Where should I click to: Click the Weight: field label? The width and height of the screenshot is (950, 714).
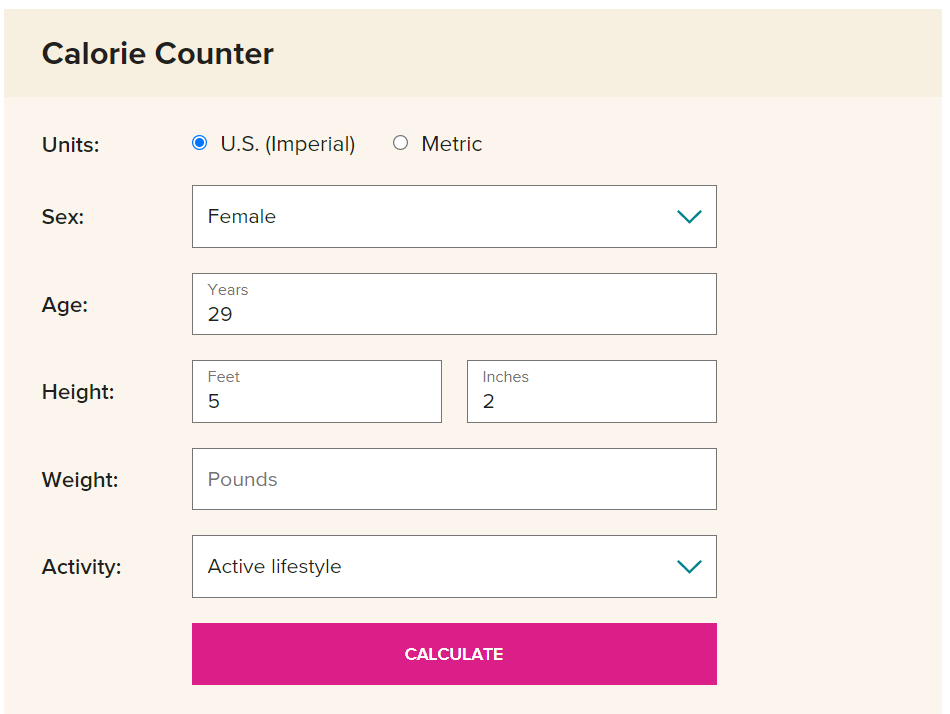[x=80, y=480]
